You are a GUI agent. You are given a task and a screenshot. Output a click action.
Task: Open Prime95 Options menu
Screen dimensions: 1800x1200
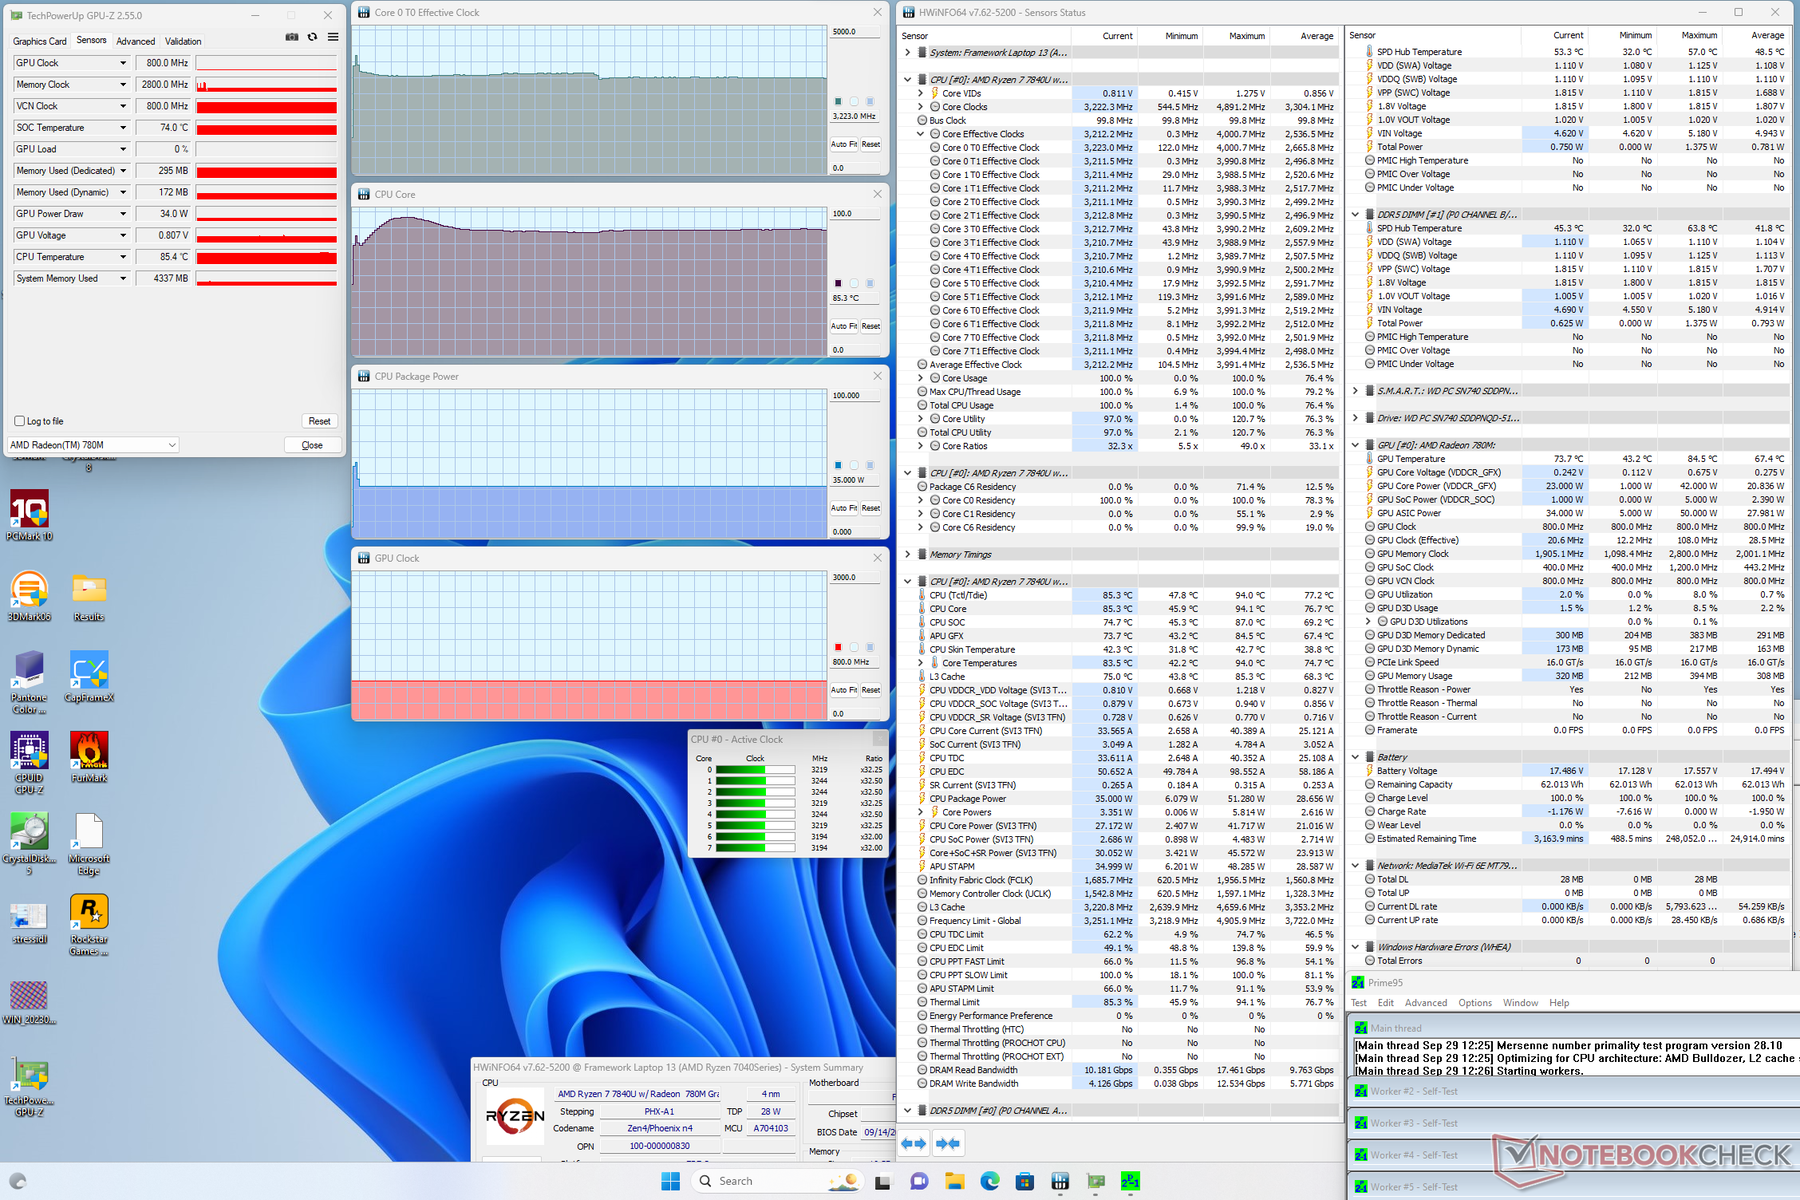[1474, 1003]
